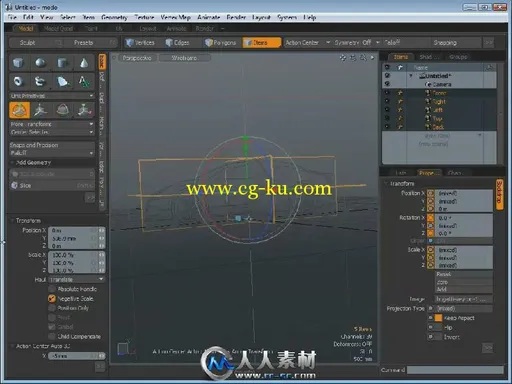Click the viewport move pan icon

(x=343, y=58)
